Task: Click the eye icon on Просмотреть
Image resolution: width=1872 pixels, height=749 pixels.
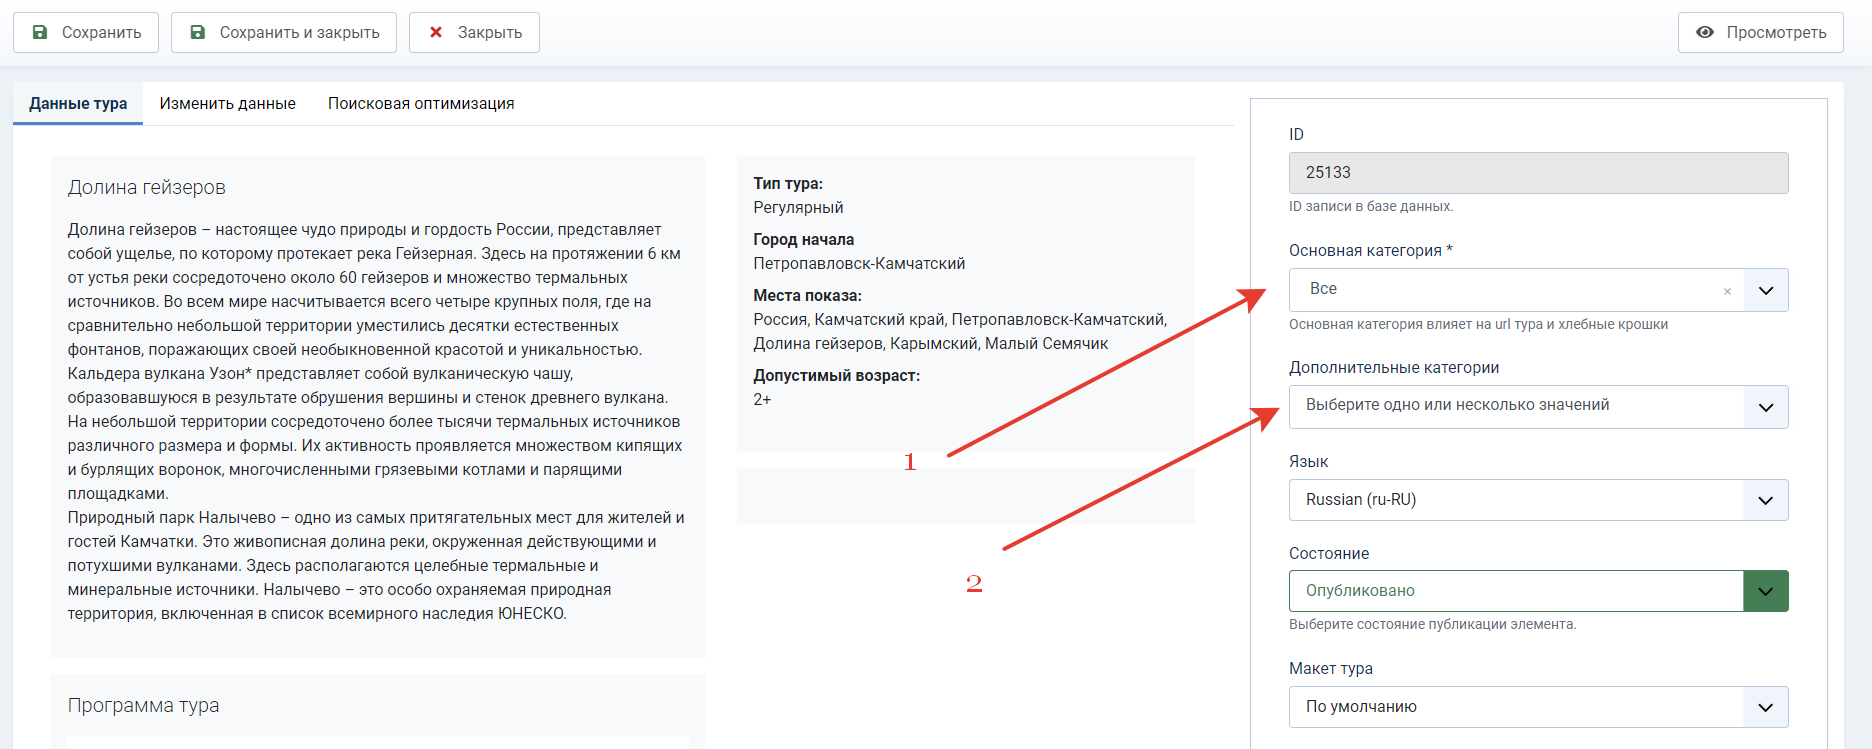Action: pos(1705,32)
